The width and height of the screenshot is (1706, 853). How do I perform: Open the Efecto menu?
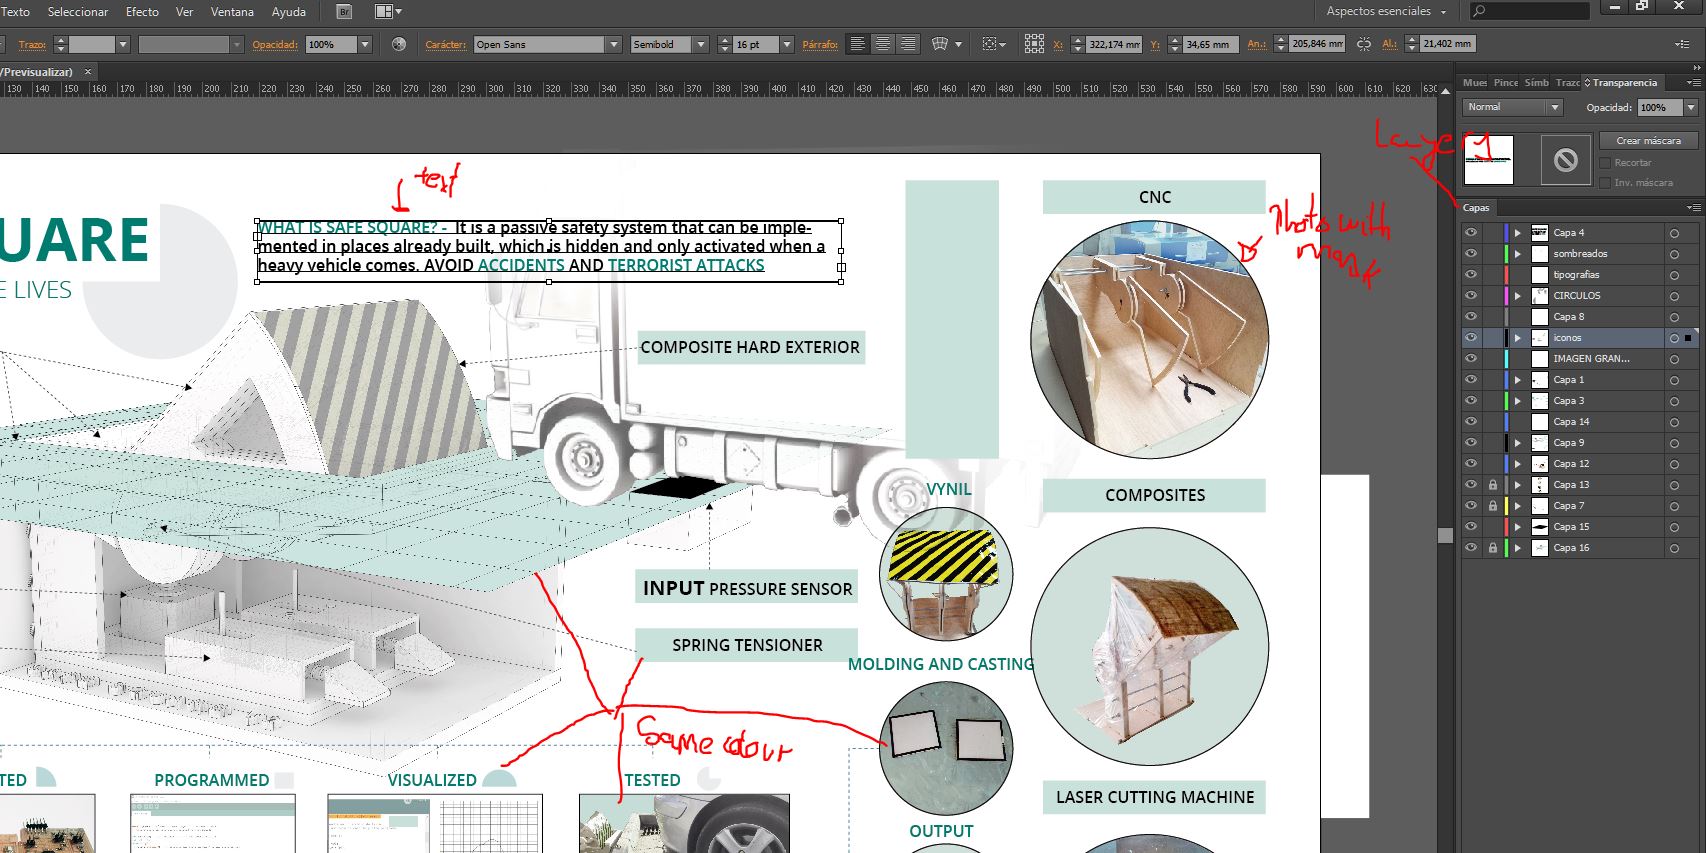point(142,12)
